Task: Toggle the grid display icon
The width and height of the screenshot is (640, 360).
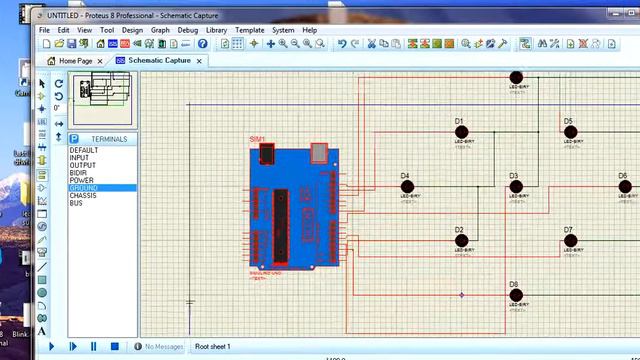Action: coord(238,44)
